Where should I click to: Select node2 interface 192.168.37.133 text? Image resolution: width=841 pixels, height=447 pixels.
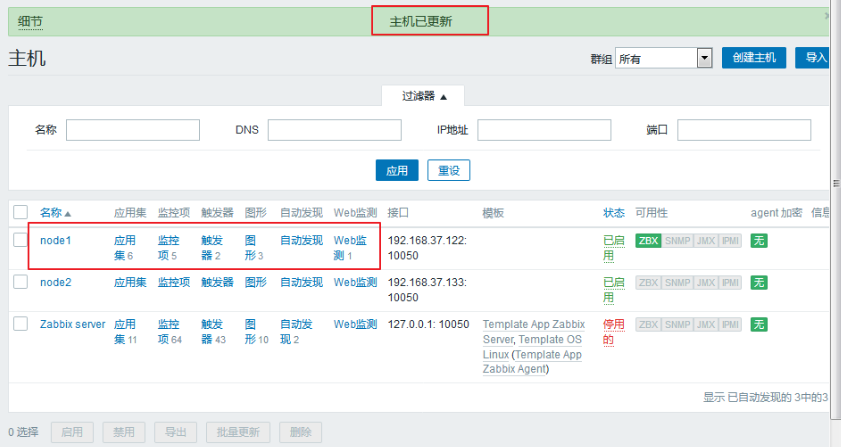coord(427,289)
